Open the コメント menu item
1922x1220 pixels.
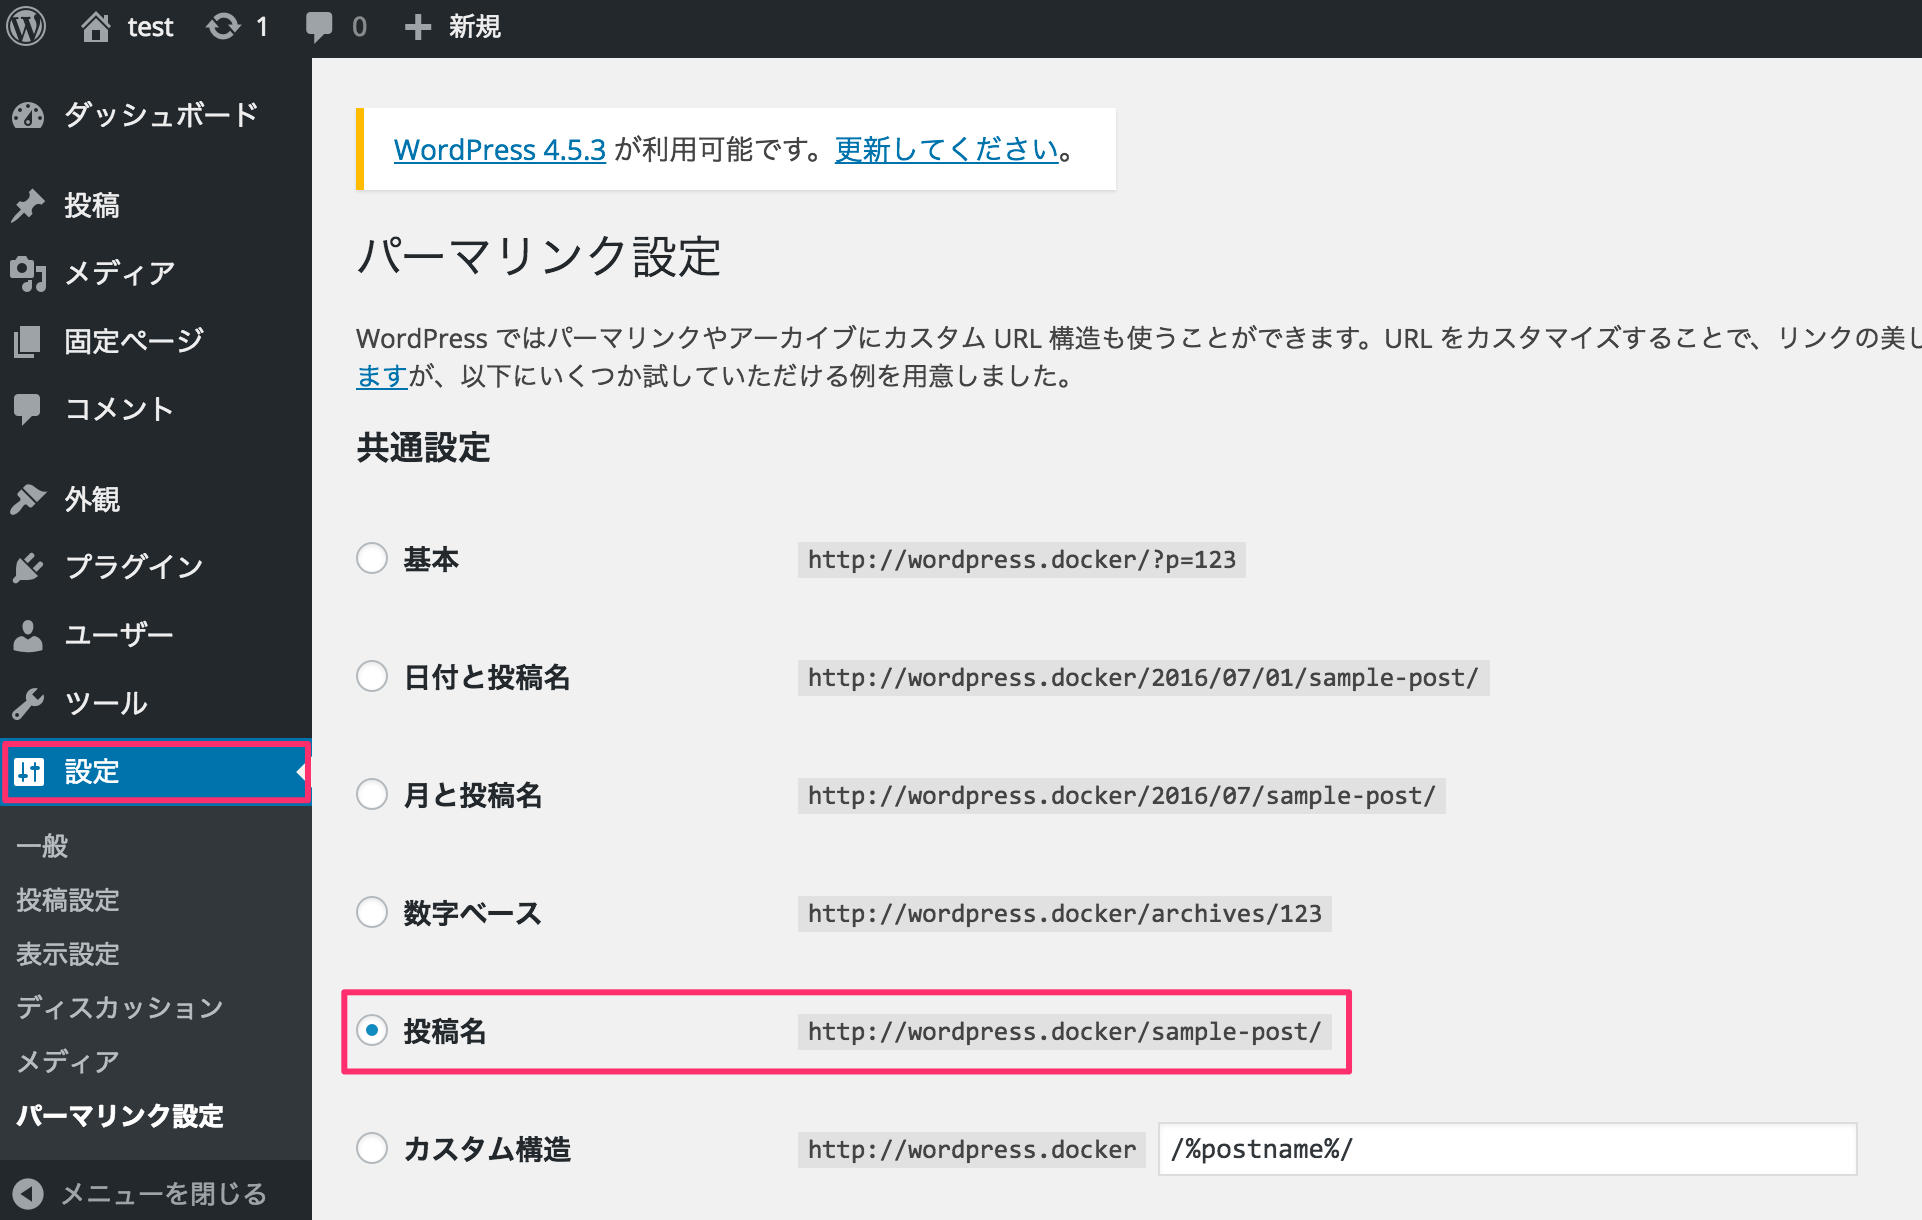click(156, 409)
